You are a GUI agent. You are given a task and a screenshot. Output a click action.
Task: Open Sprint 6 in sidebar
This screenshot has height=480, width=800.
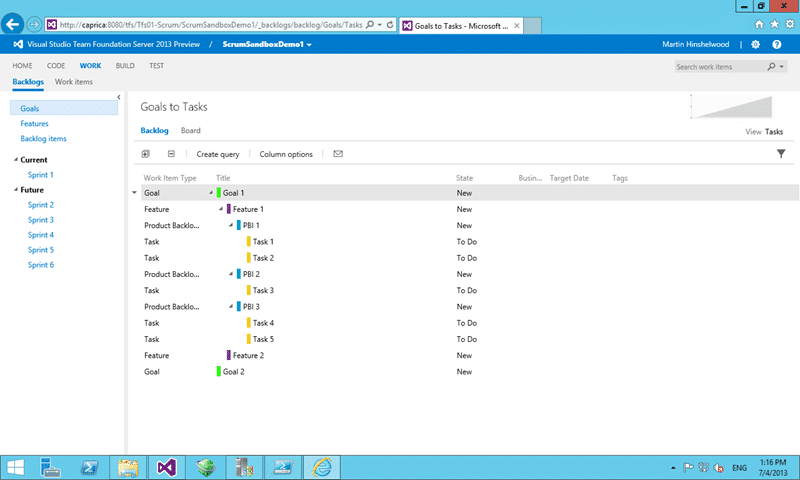coord(41,265)
